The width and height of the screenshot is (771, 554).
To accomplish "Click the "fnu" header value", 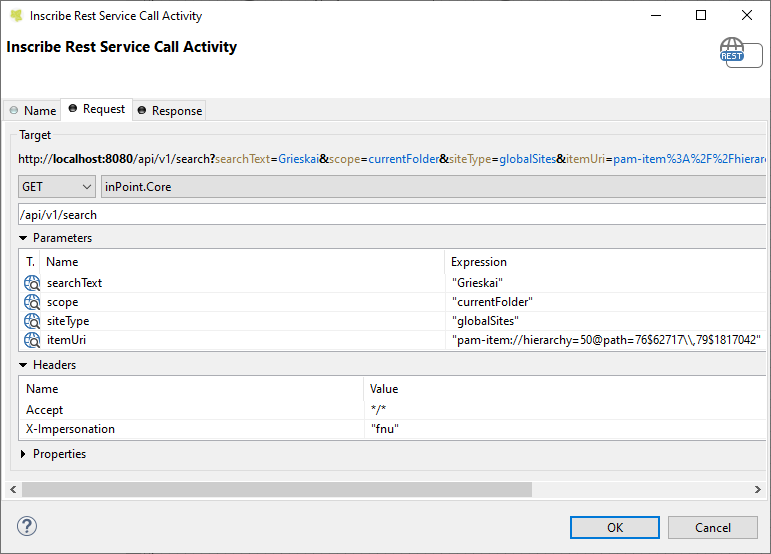I will (385, 429).
